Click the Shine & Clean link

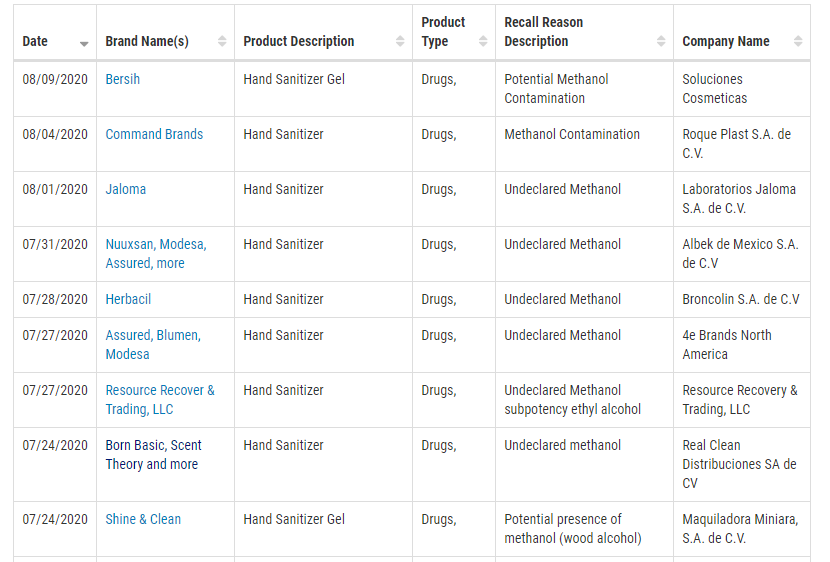[x=143, y=520]
